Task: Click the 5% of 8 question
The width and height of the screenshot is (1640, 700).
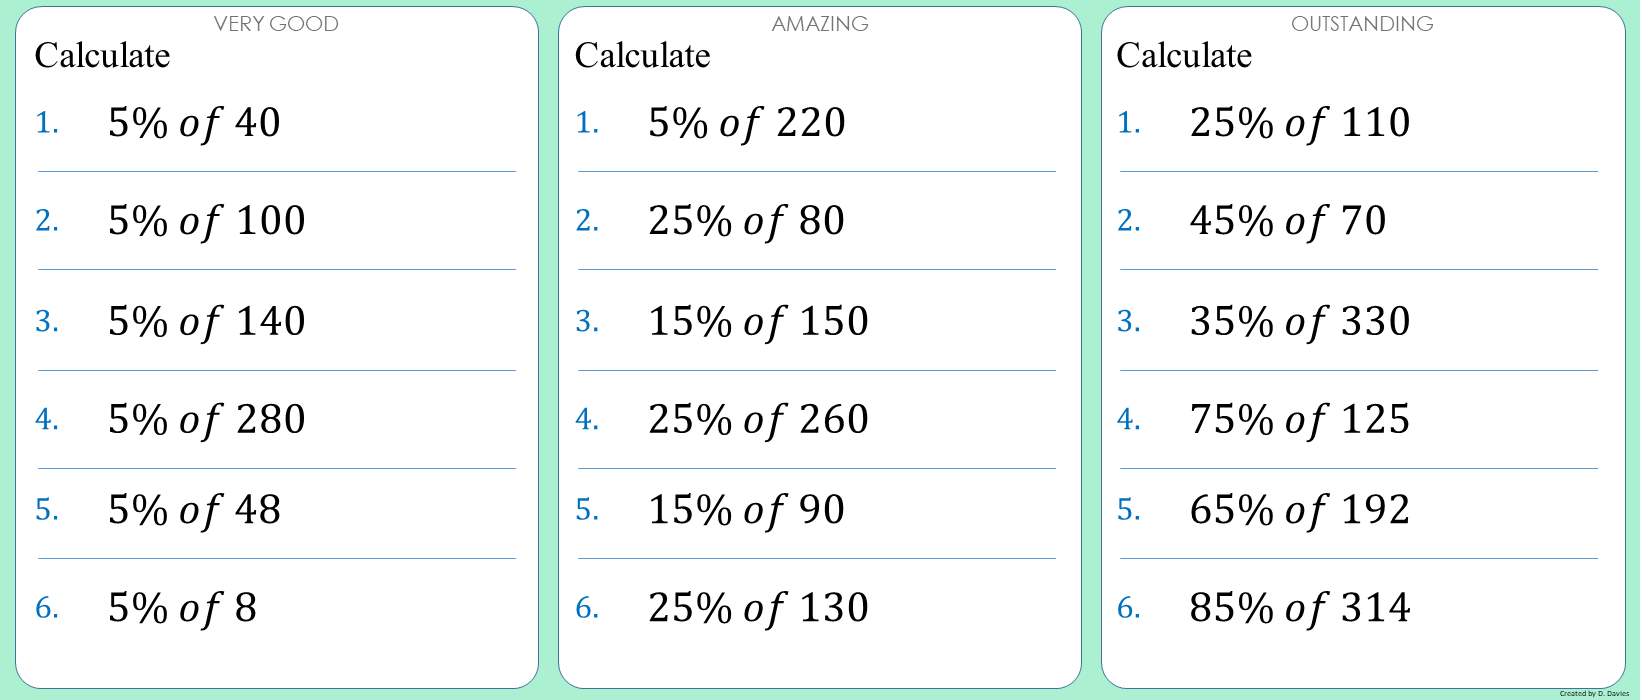Action: 183,608
